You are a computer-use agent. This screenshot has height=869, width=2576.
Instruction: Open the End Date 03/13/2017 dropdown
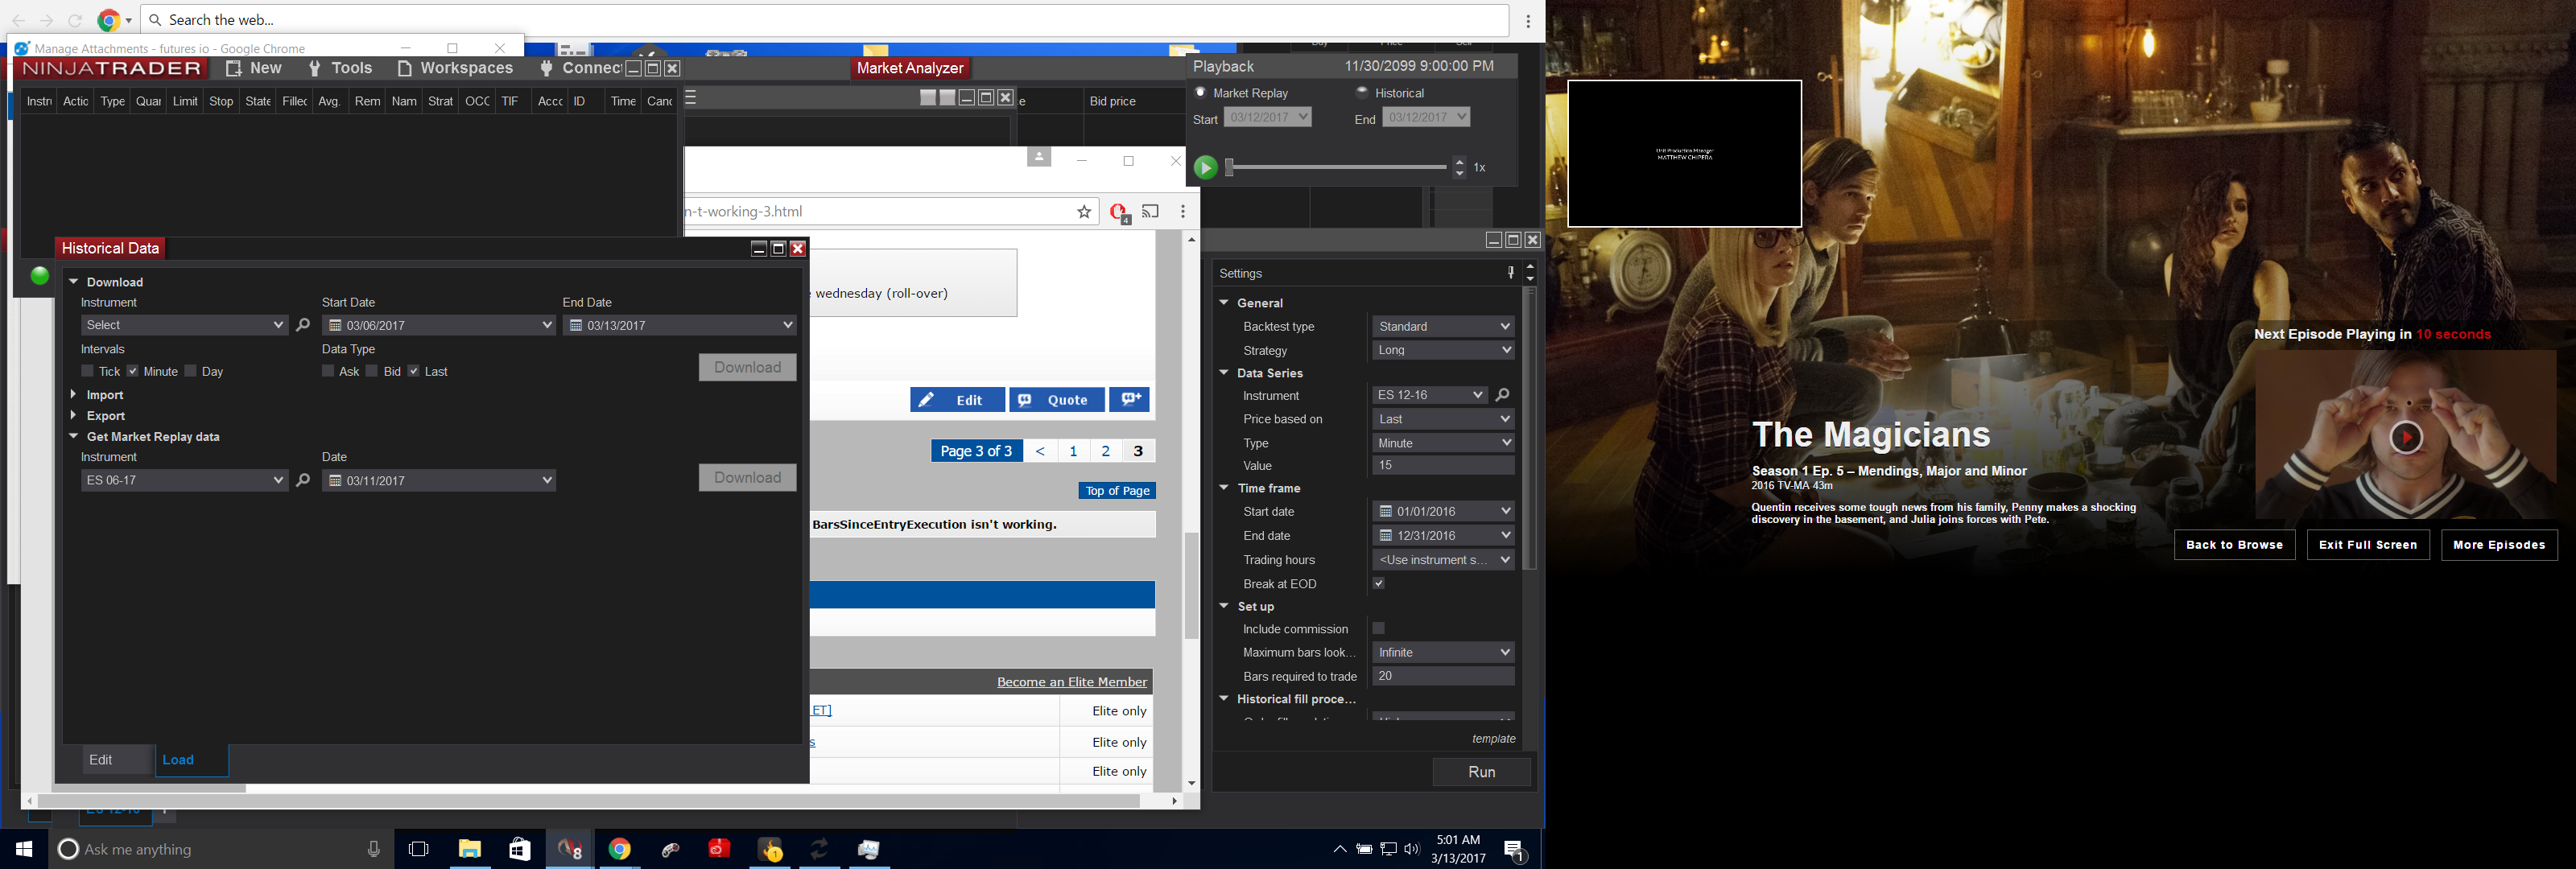680,325
